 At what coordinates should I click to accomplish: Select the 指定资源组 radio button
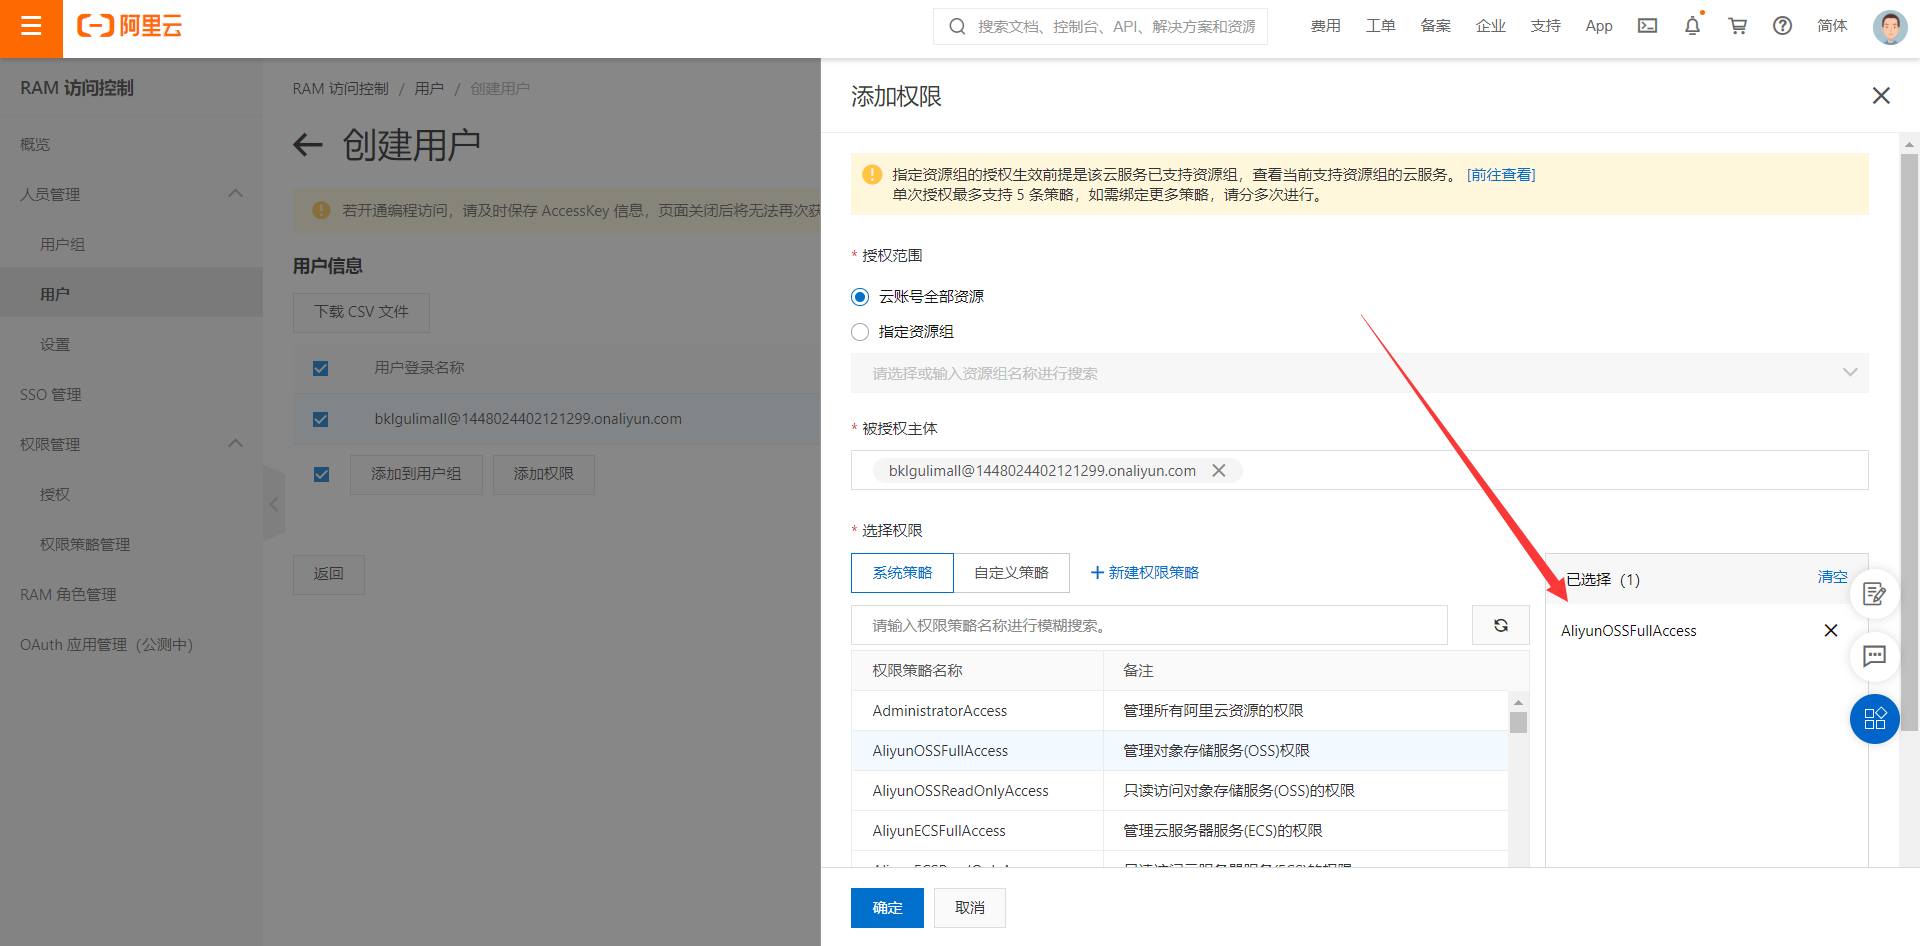coord(860,331)
